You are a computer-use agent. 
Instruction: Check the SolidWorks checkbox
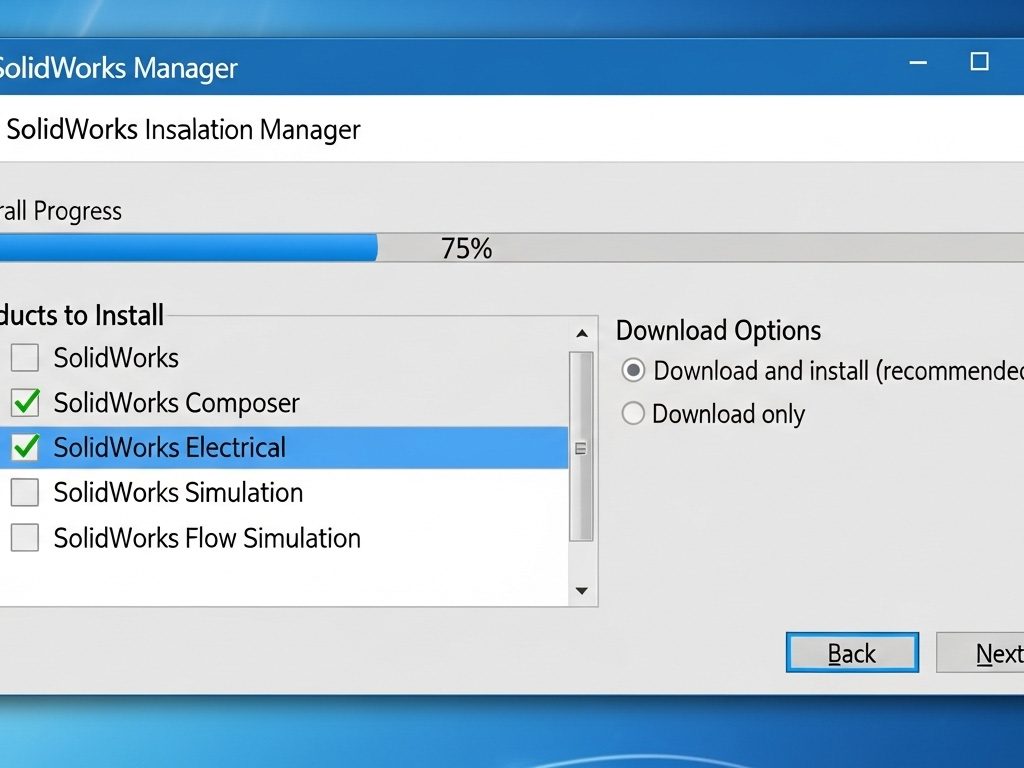click(25, 357)
